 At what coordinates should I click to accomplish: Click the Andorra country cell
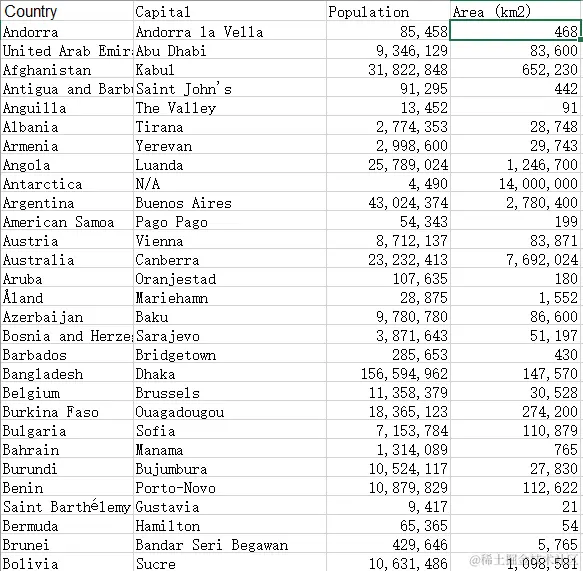[x=67, y=30]
